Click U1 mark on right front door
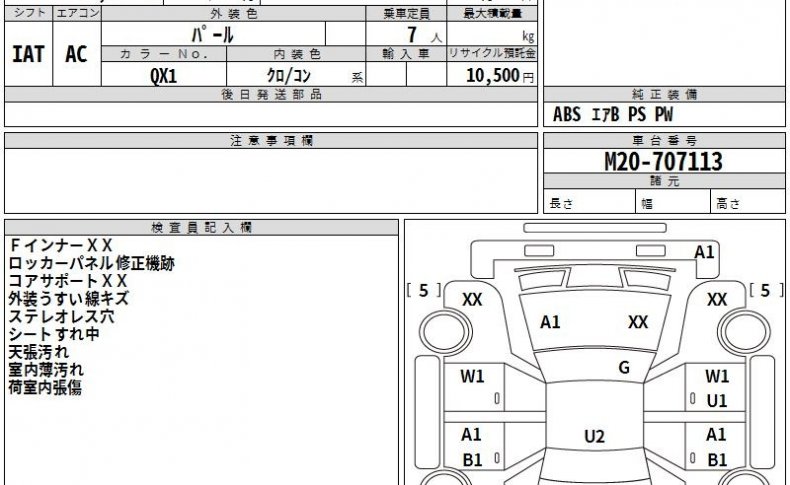This screenshot has height=485, width=790. tap(716, 401)
